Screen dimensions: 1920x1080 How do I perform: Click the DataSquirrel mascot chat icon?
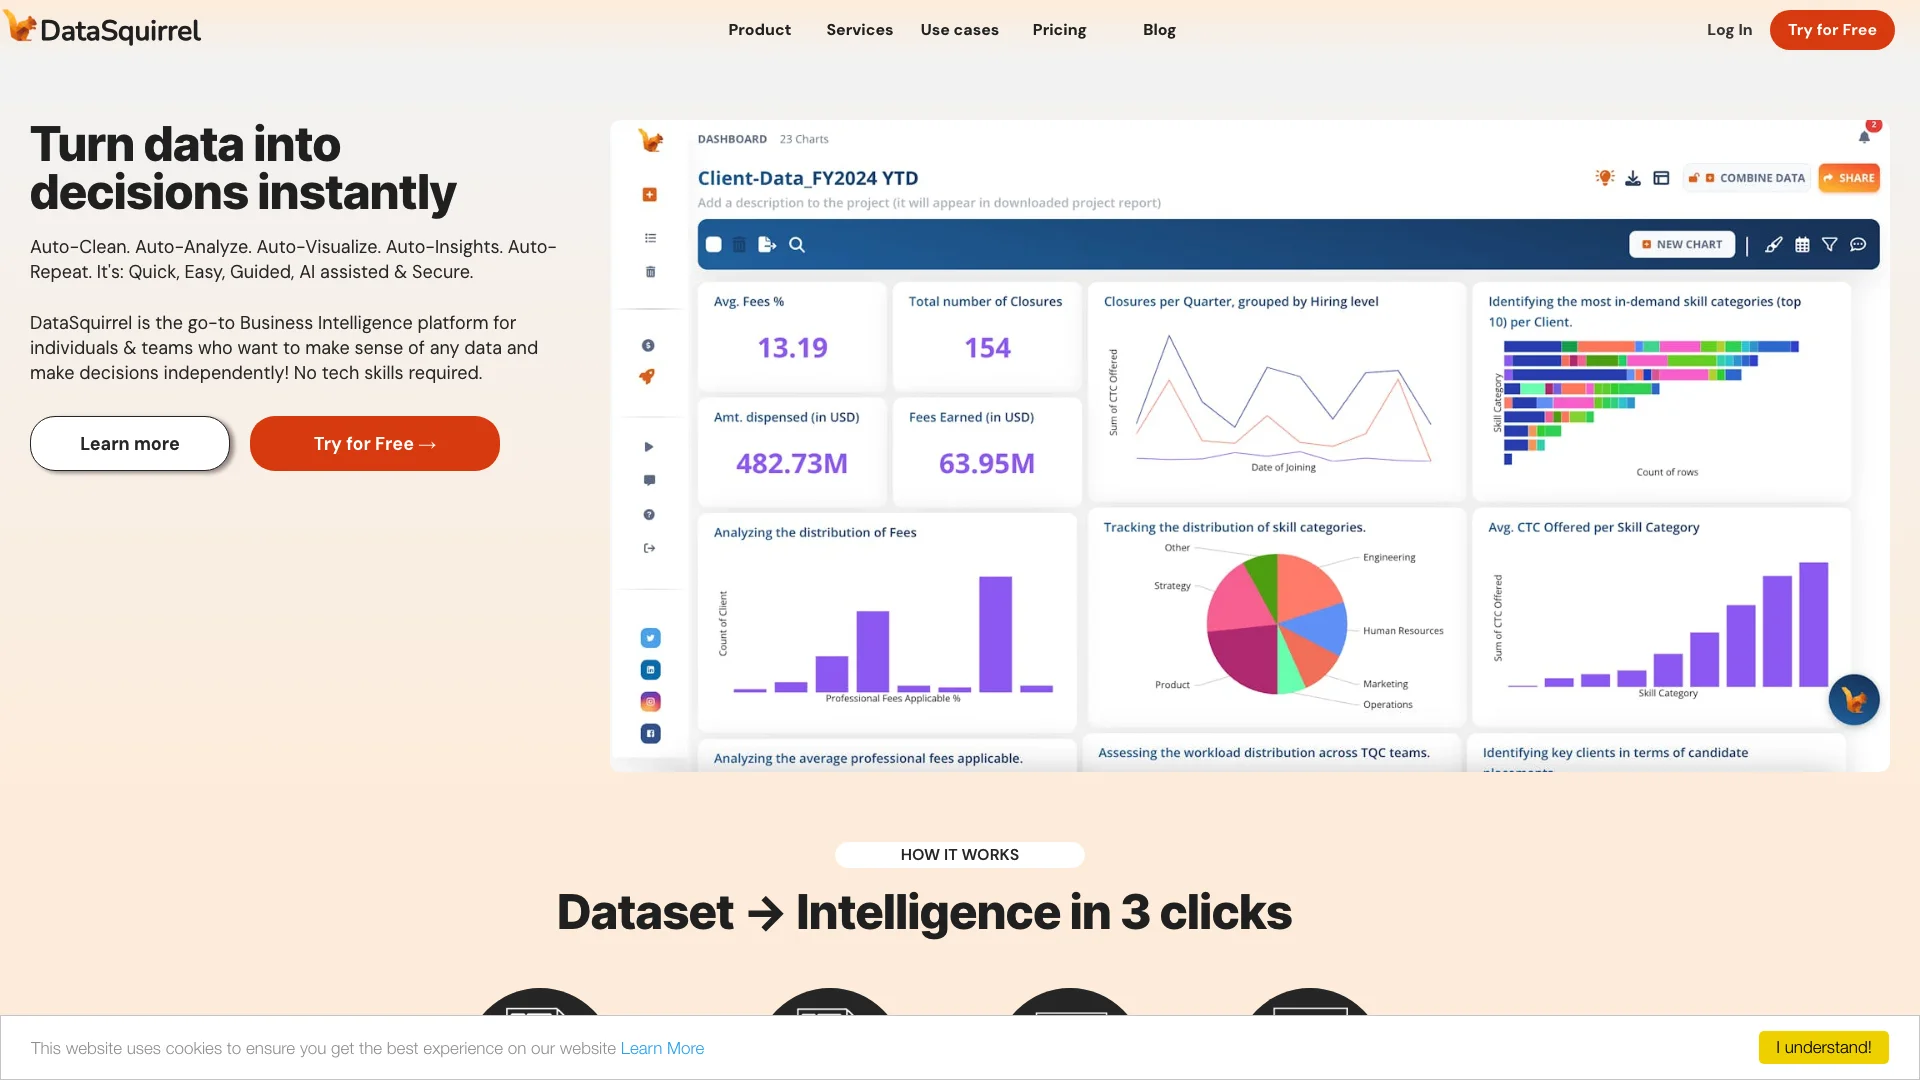coord(1854,699)
